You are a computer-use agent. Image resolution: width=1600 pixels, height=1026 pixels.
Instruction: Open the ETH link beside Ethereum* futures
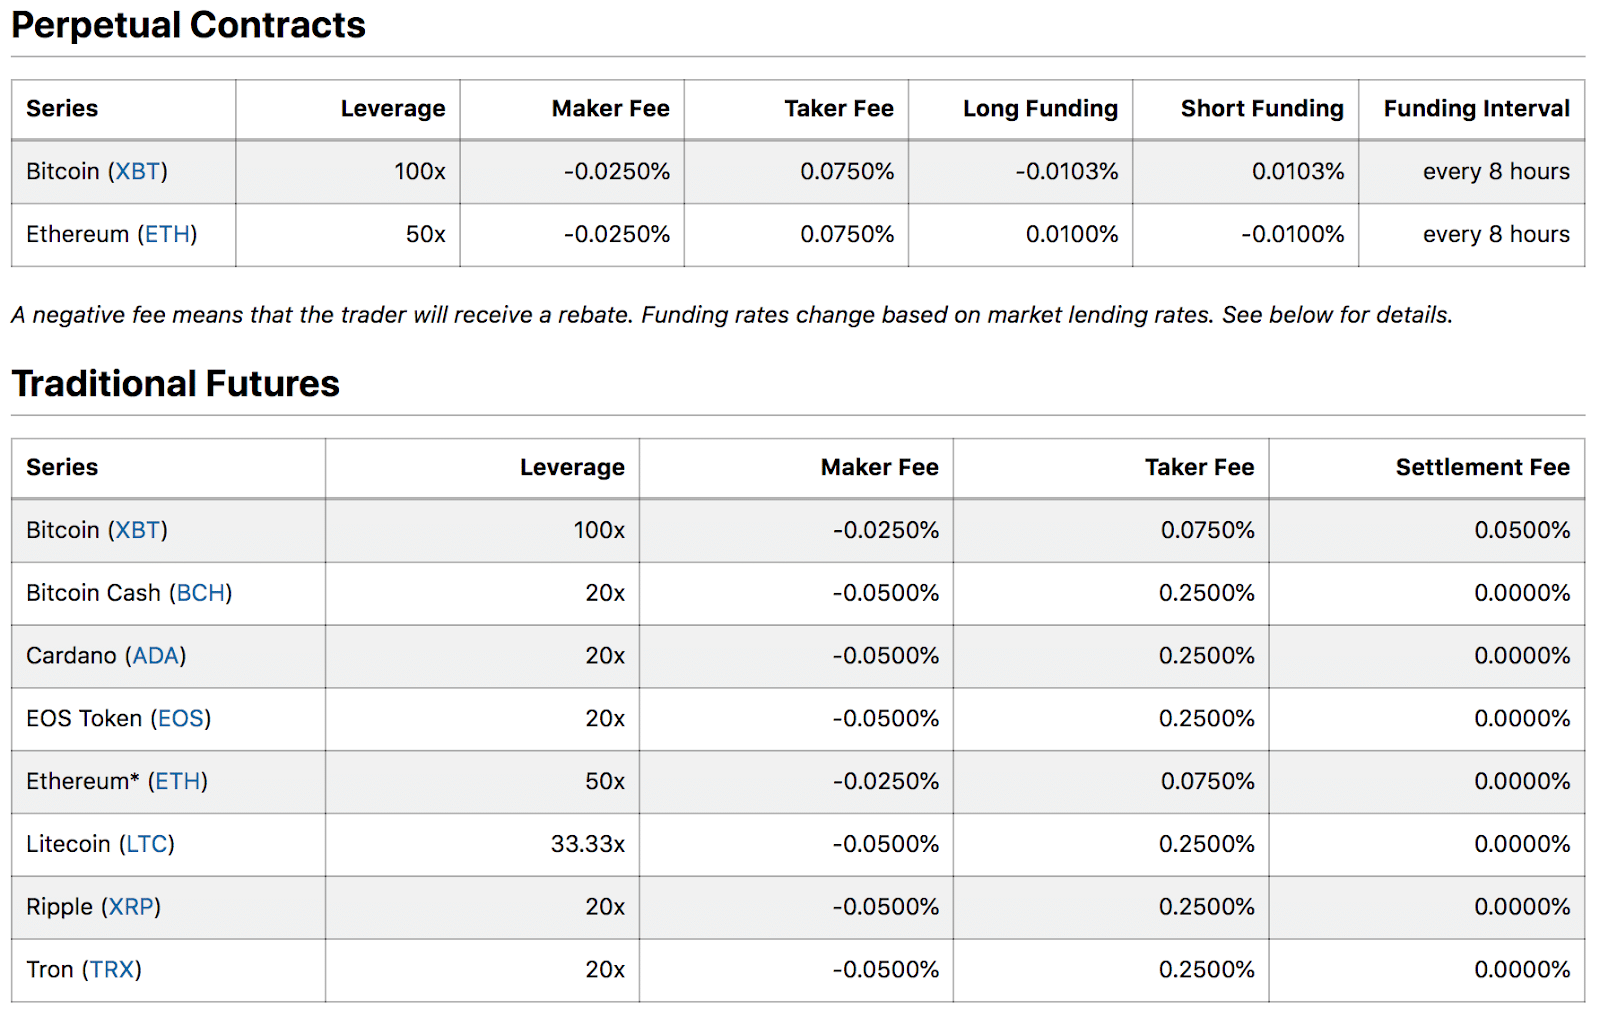pyautogui.click(x=178, y=782)
